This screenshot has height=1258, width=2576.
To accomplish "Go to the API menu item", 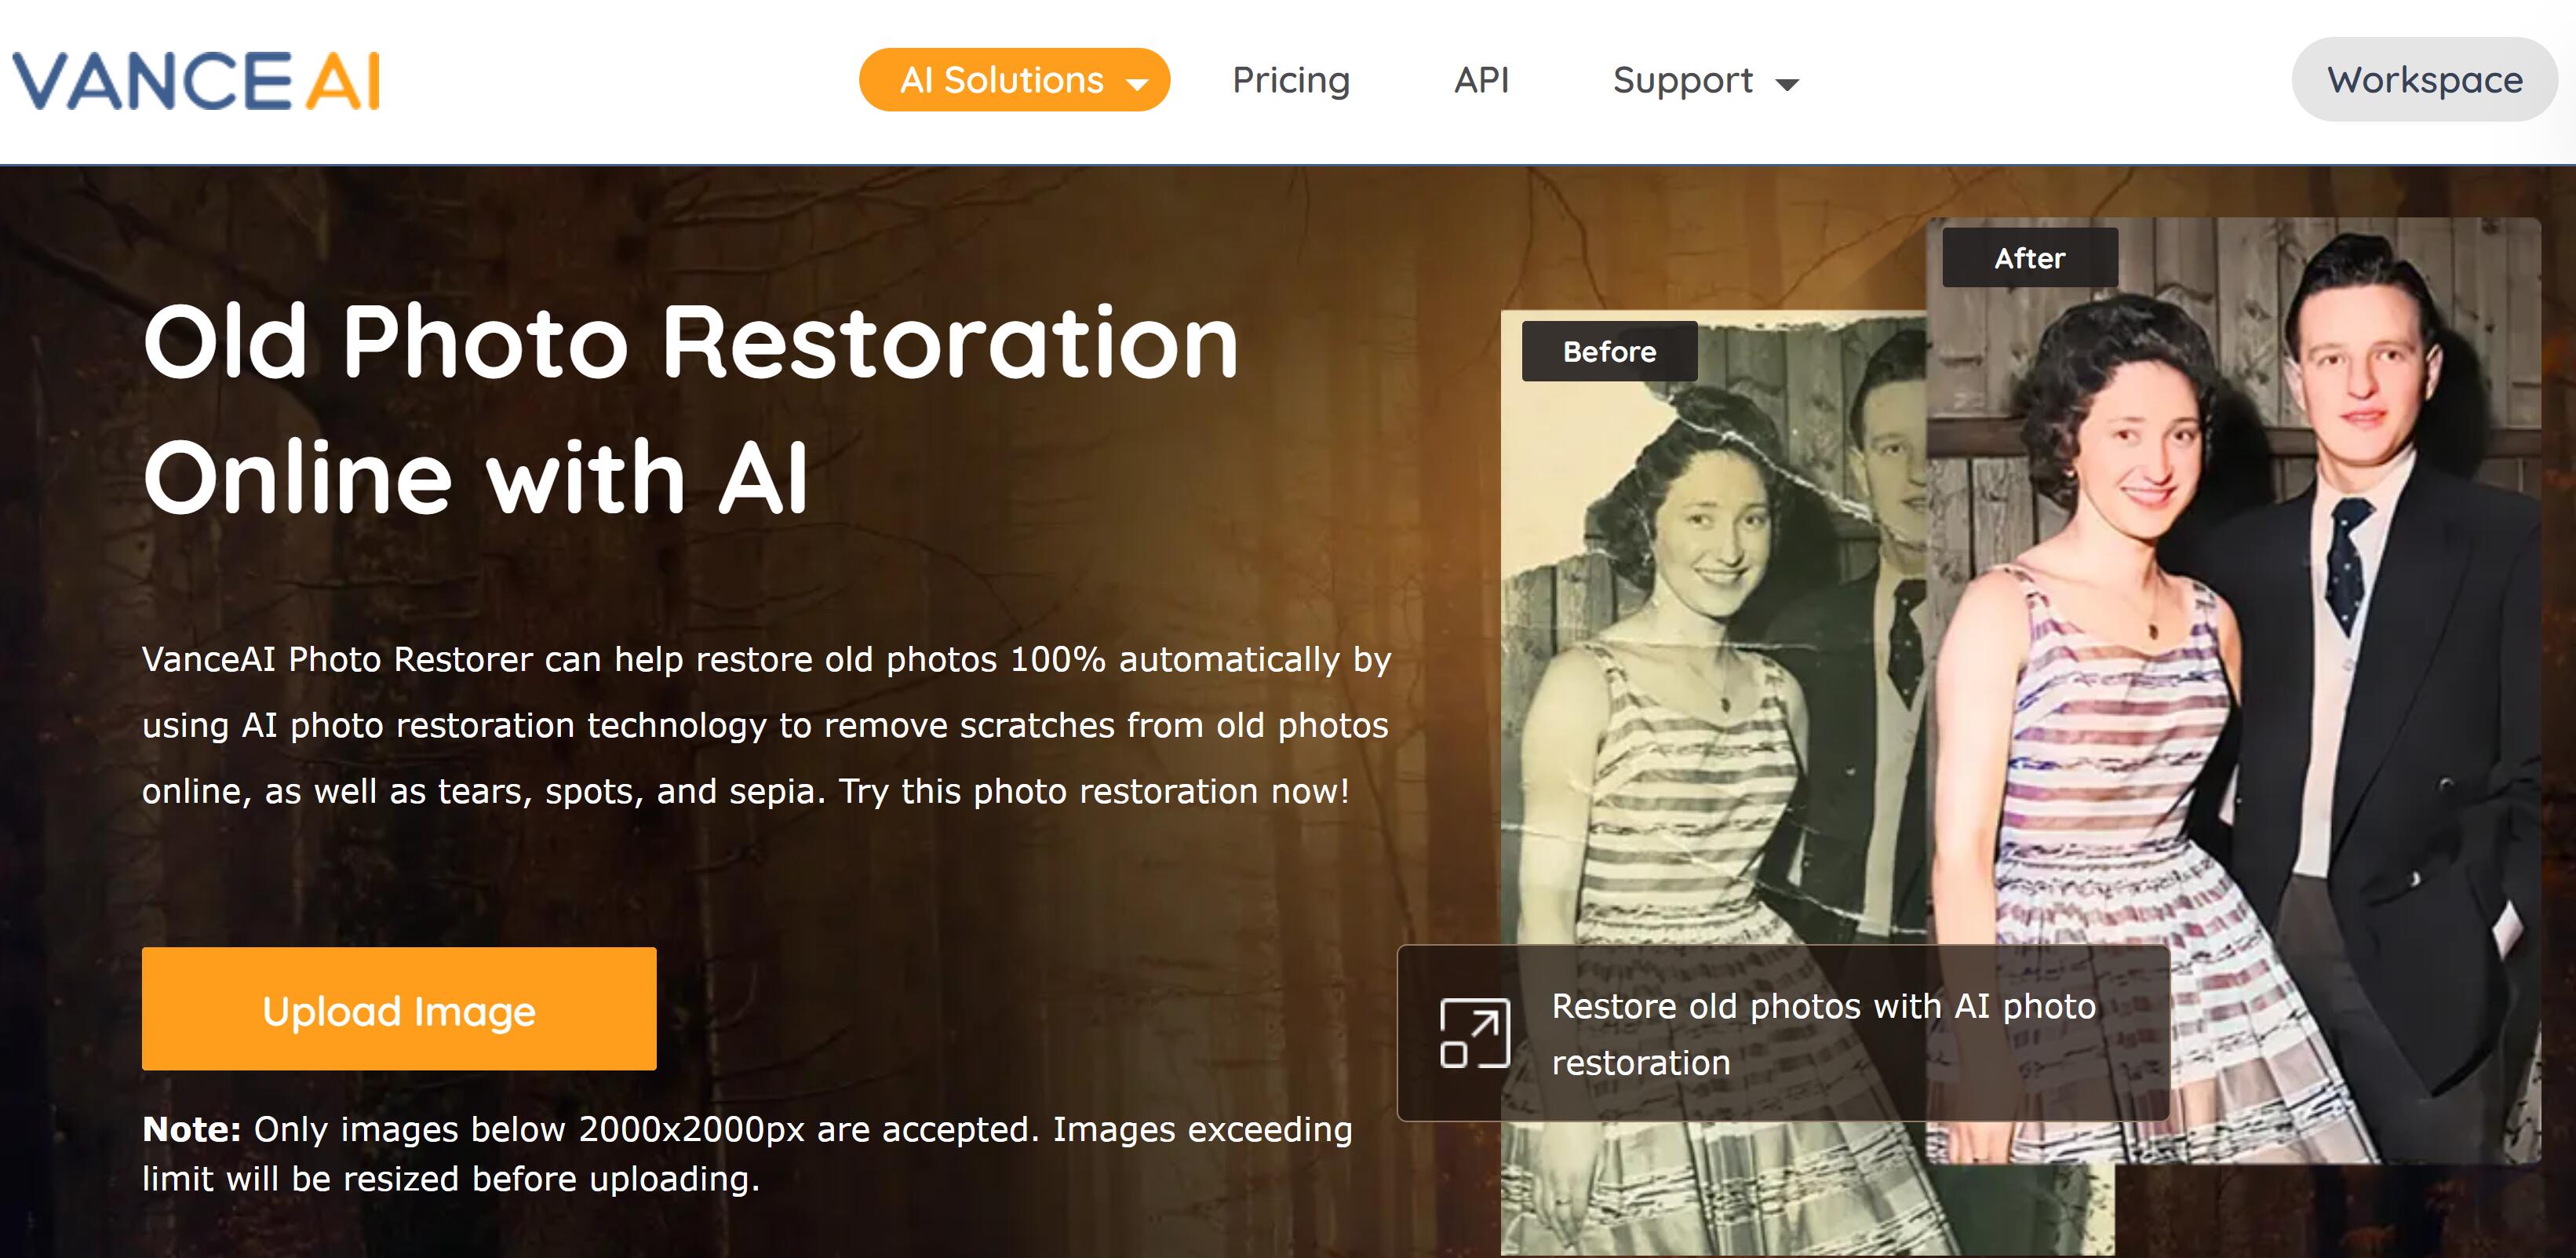I will click(1481, 80).
